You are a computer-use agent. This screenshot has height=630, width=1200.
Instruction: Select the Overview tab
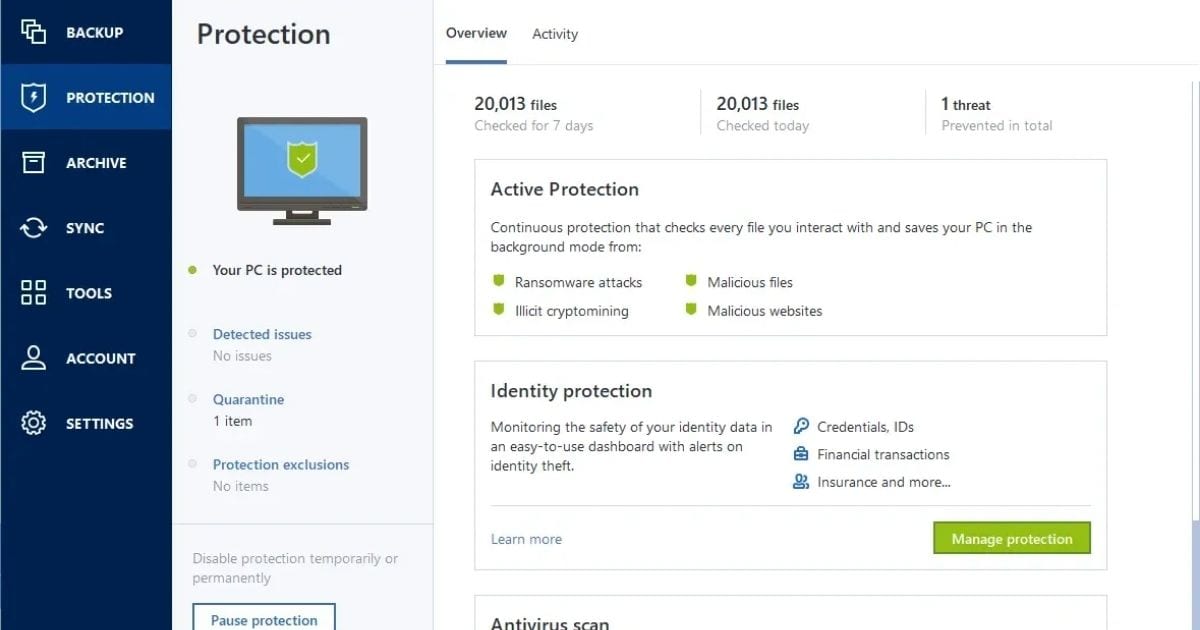point(476,33)
